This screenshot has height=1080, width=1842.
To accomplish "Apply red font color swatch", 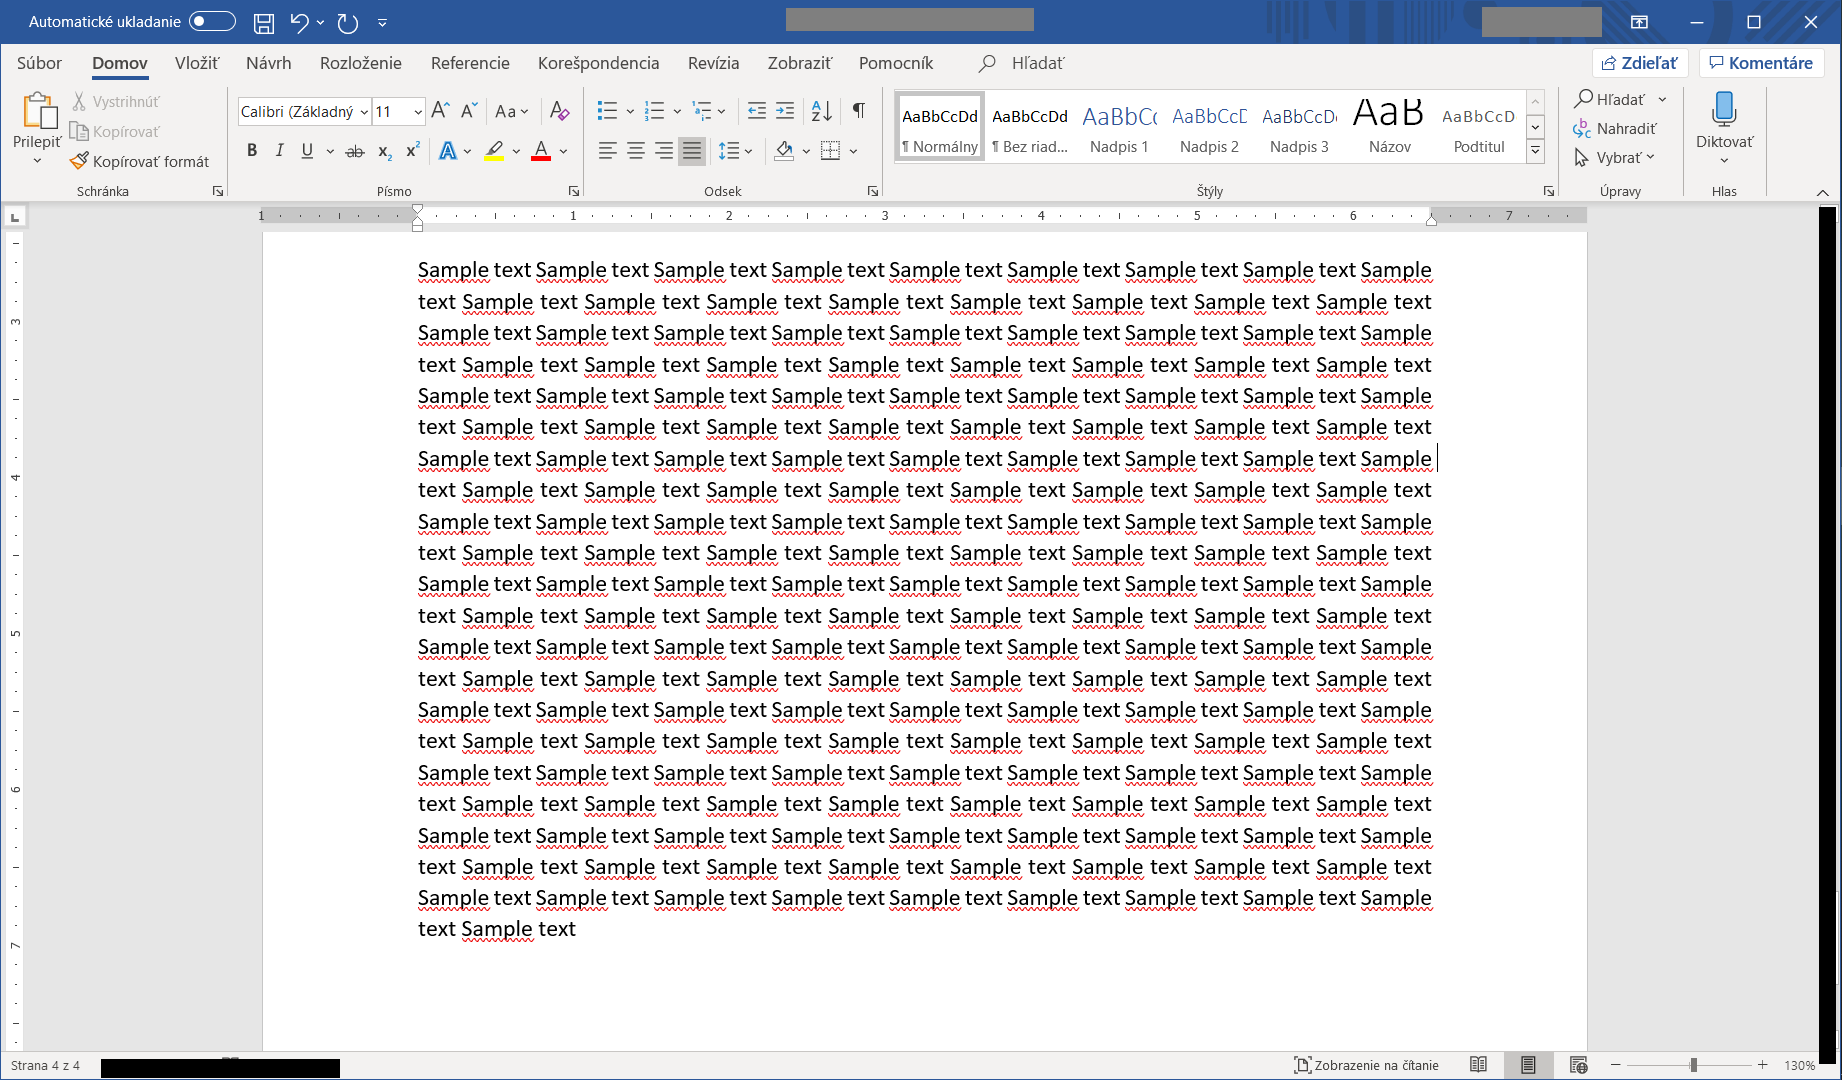I will point(541,151).
